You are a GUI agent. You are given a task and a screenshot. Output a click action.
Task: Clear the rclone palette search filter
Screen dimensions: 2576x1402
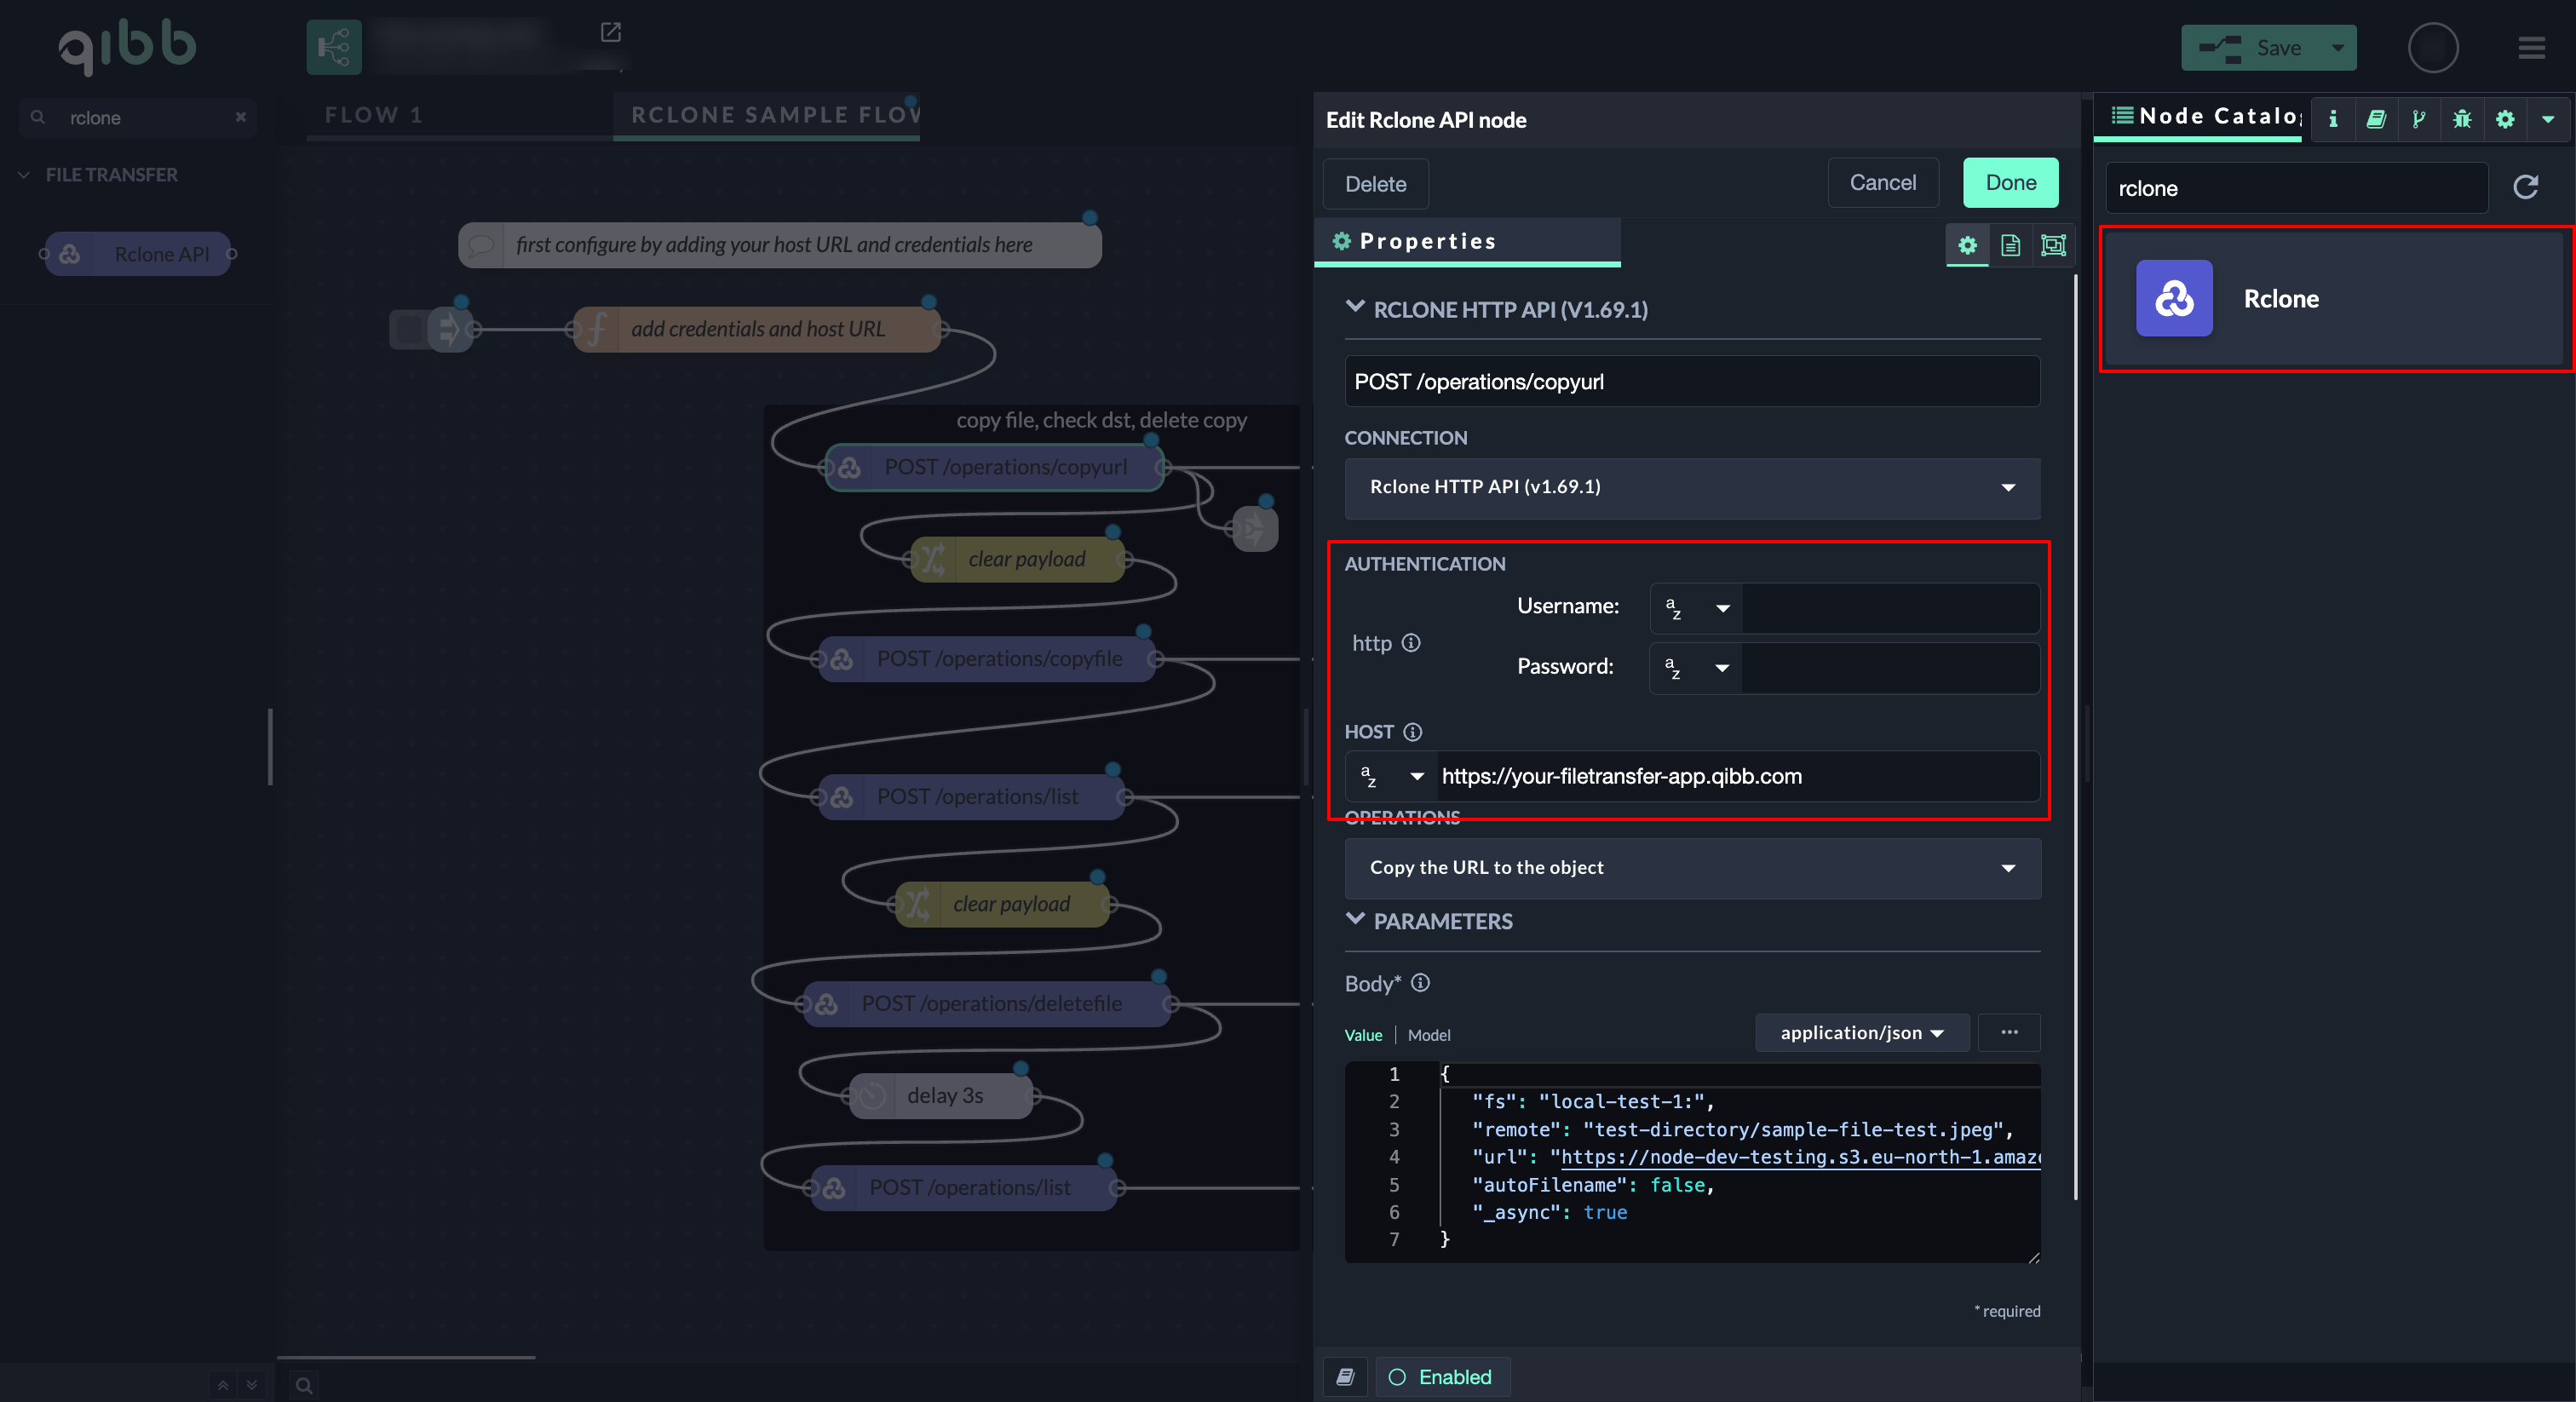(240, 117)
